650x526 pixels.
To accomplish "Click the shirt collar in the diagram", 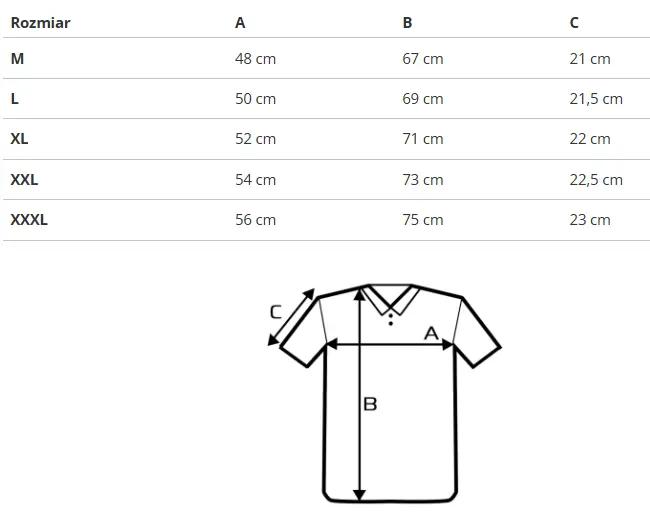I will (x=390, y=300).
